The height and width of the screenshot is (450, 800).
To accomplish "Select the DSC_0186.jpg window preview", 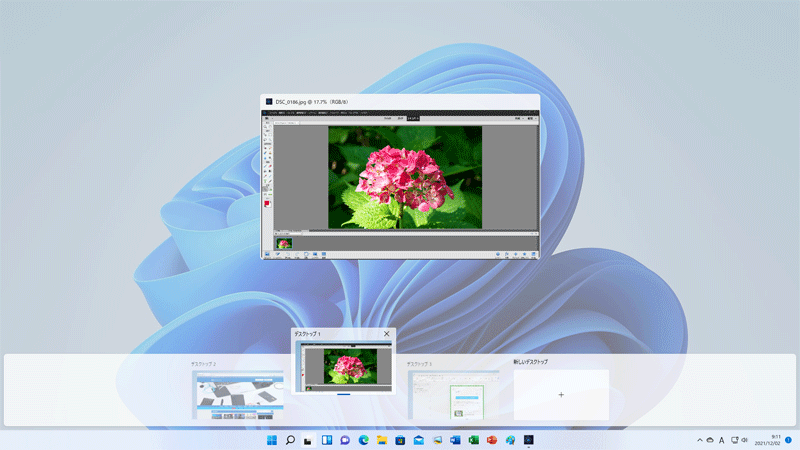I will pyautogui.click(x=400, y=184).
